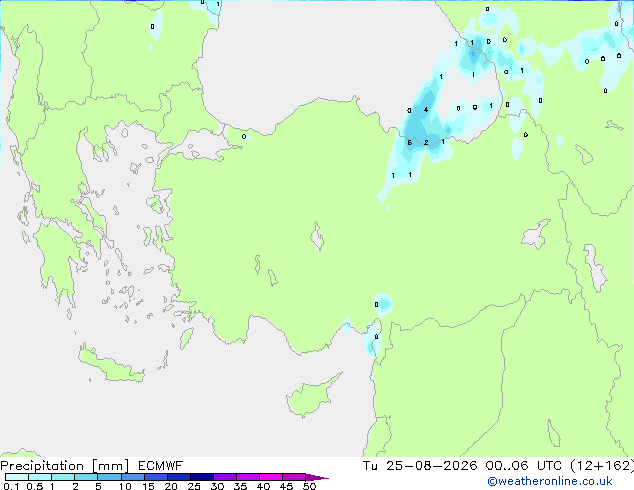The width and height of the screenshot is (634, 490).
Task: Click the "25" legend scale label
Action: (194, 486)
